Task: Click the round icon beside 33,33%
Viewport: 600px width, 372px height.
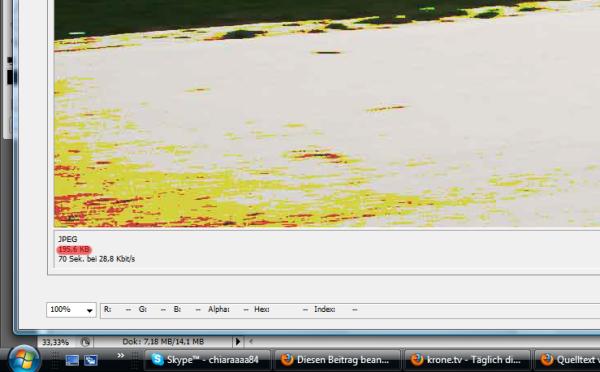Action: point(85,342)
